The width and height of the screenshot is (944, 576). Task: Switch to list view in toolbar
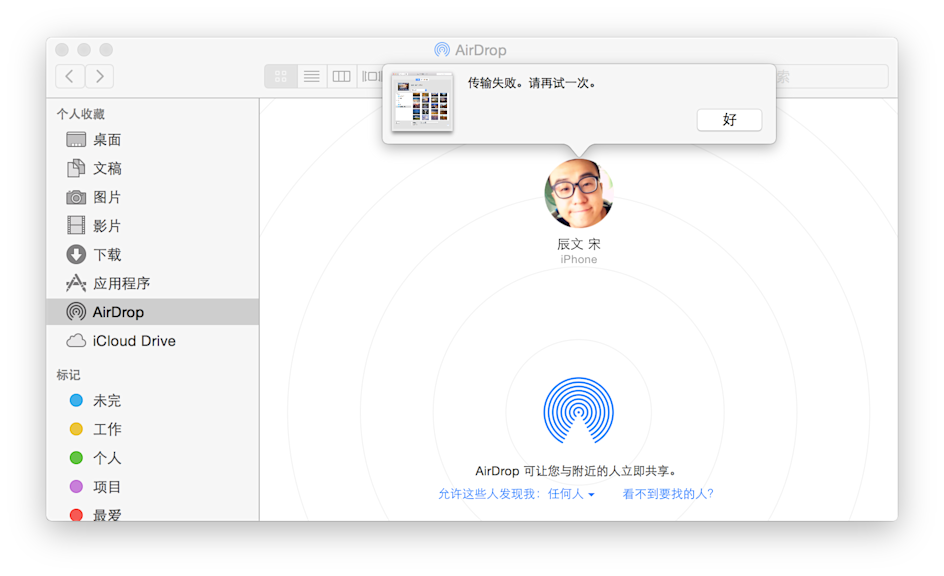click(311, 76)
